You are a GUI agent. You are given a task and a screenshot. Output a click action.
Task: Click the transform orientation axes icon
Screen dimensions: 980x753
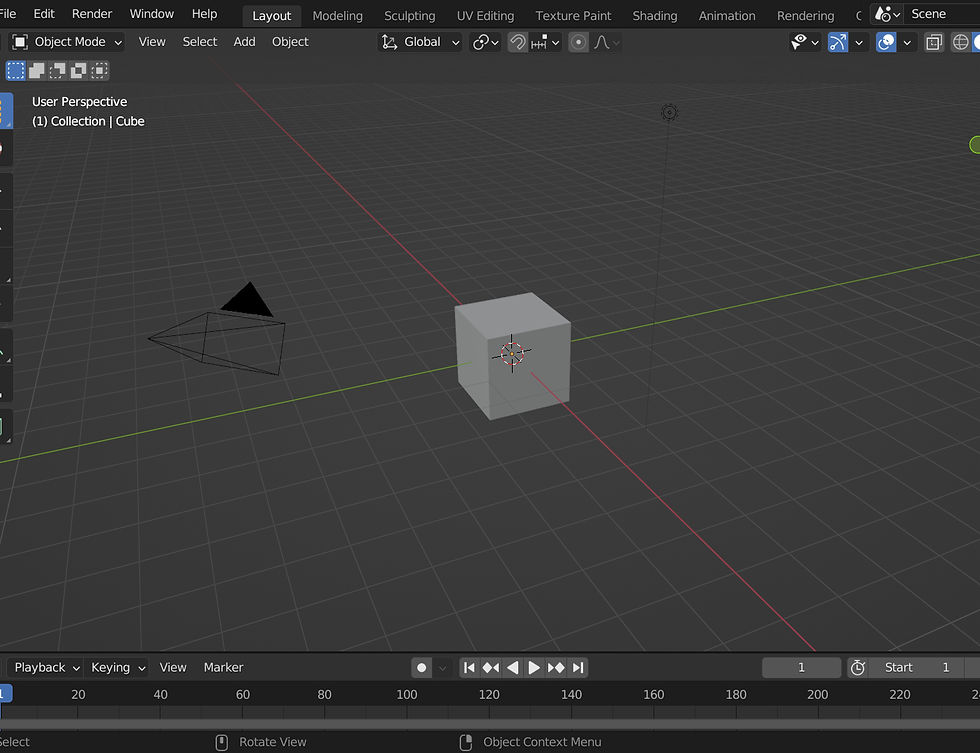389,42
